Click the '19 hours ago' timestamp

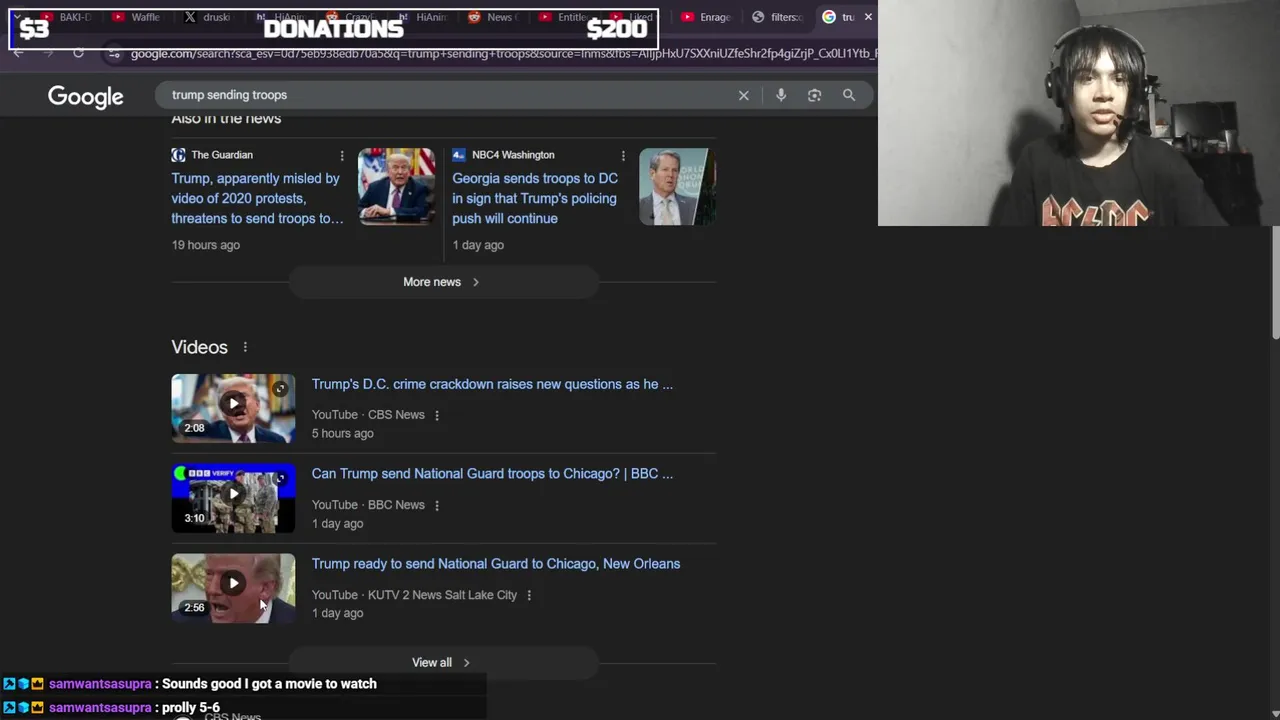[x=206, y=245]
